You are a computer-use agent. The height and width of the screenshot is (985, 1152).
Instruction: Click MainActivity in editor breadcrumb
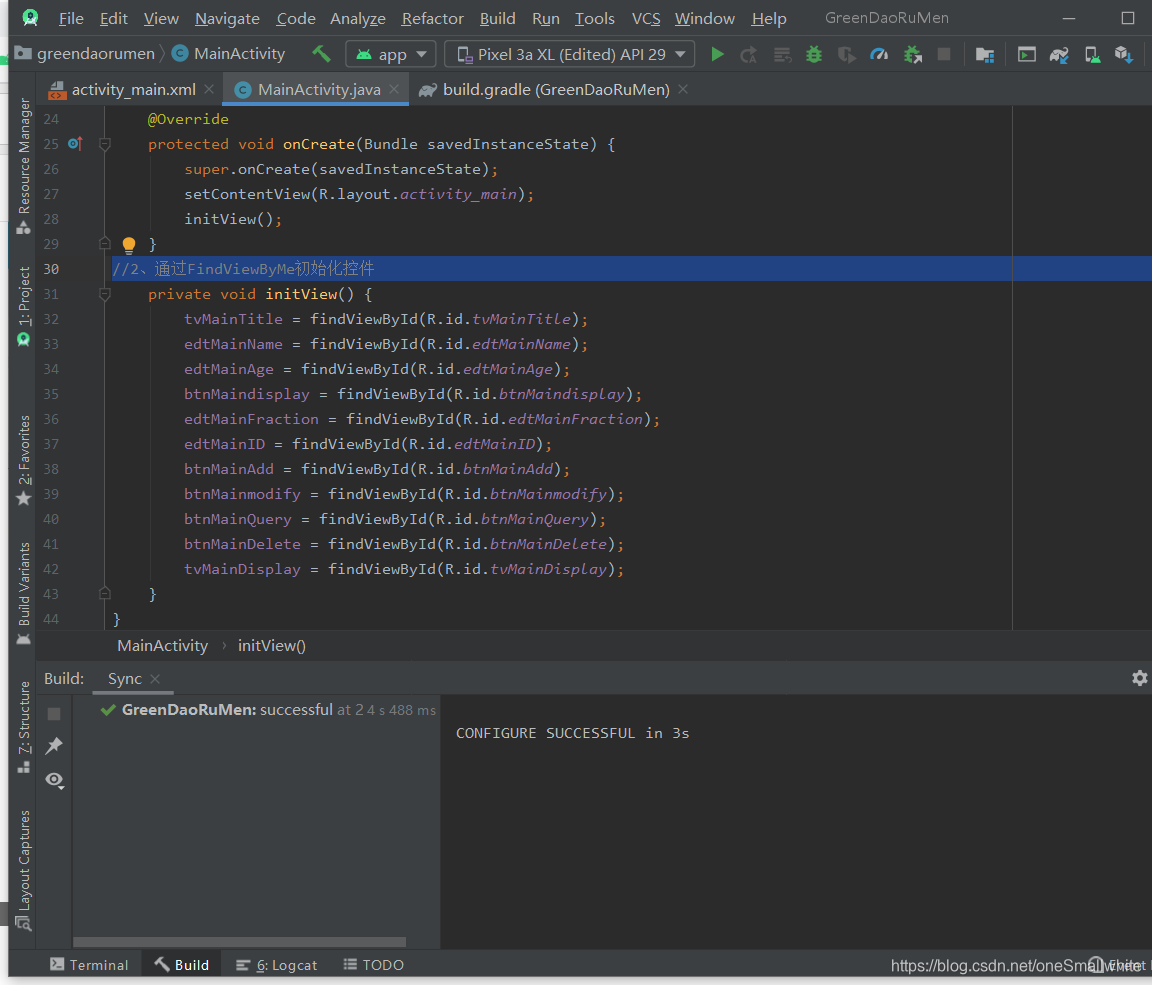[162, 646]
